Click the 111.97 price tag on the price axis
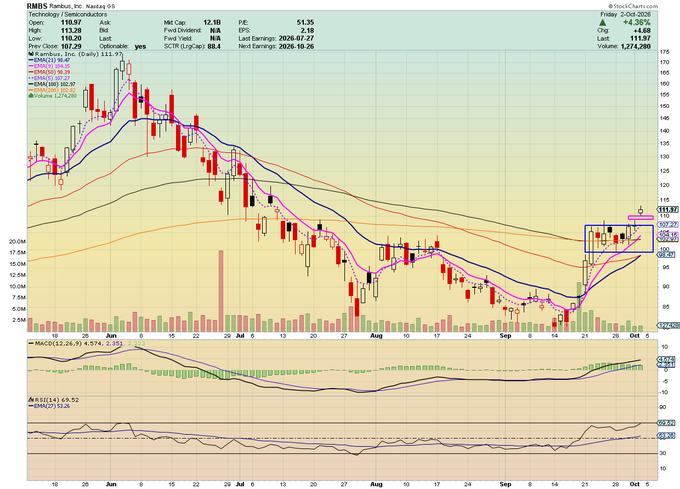This screenshot has height=489, width=680. point(668,210)
